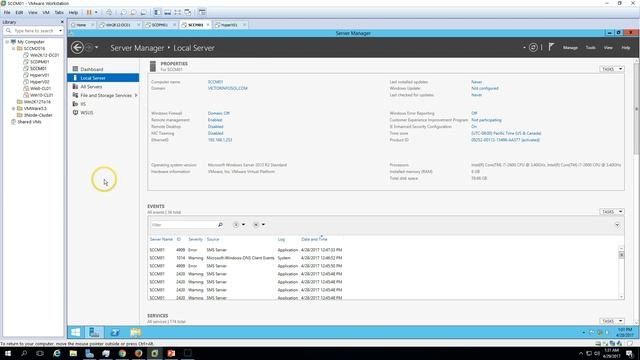
Task: Click the VMware console view toolbar icon
Action: [202, 12]
